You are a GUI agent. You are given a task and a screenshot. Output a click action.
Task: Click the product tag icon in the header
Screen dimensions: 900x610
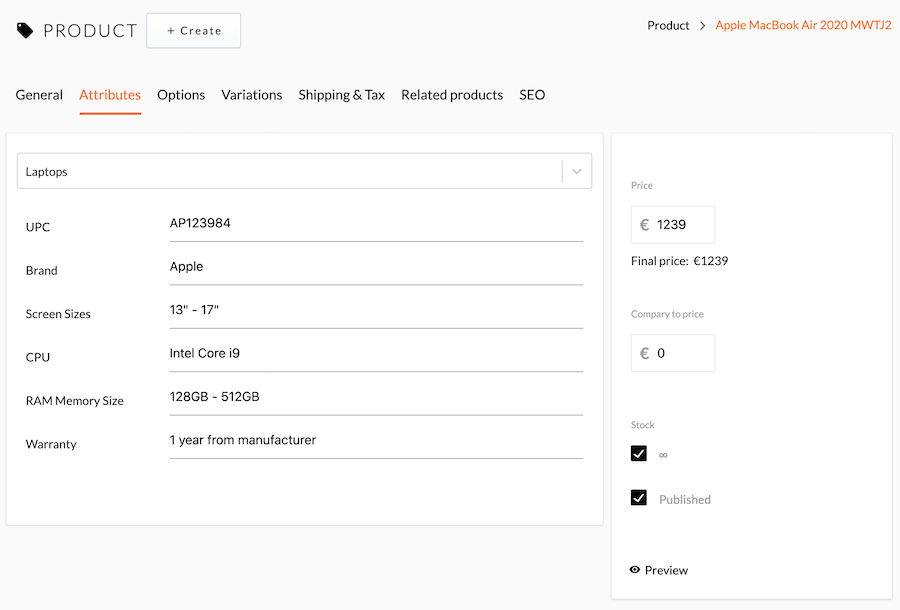[25, 30]
